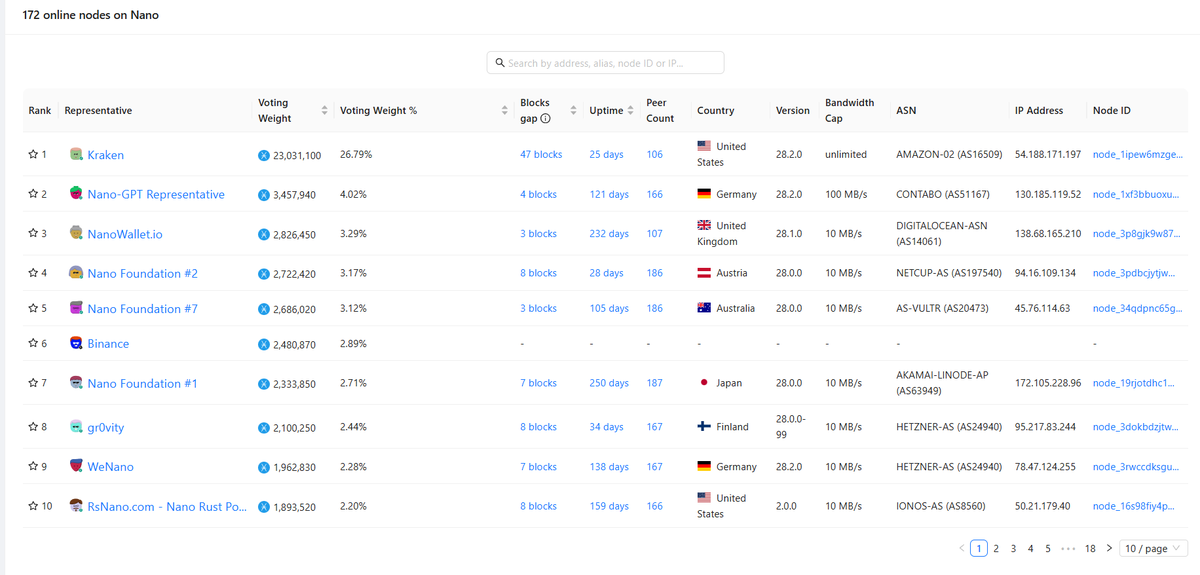Star the gr0vity representative

tap(33, 427)
